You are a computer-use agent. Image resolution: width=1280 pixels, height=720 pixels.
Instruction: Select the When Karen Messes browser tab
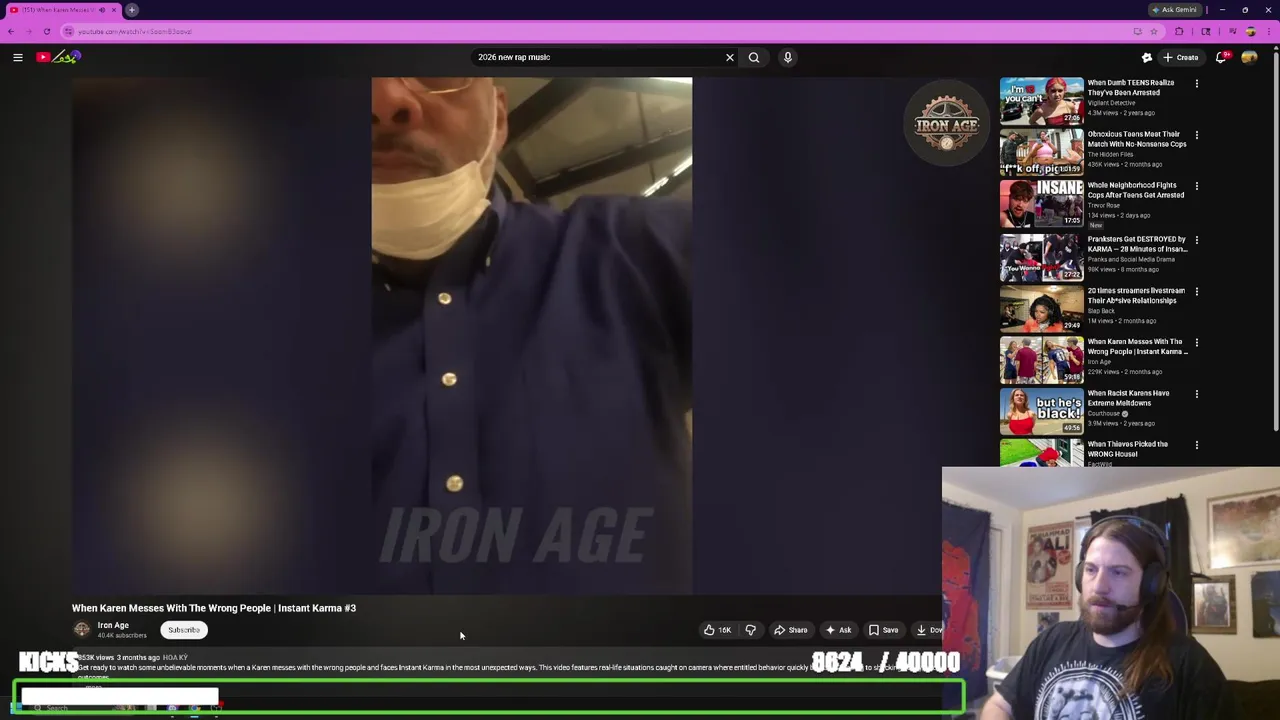[x=62, y=10]
